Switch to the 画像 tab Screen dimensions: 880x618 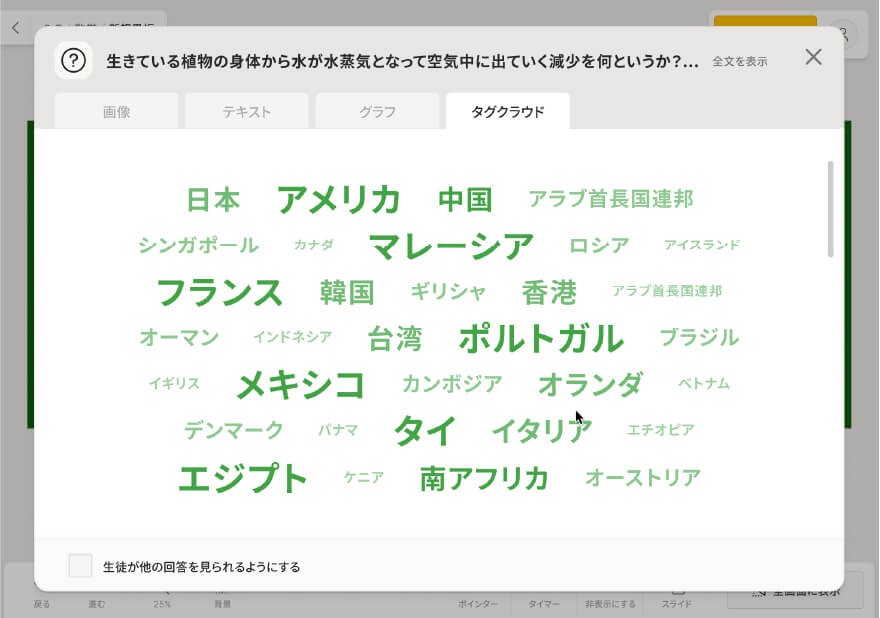(116, 112)
